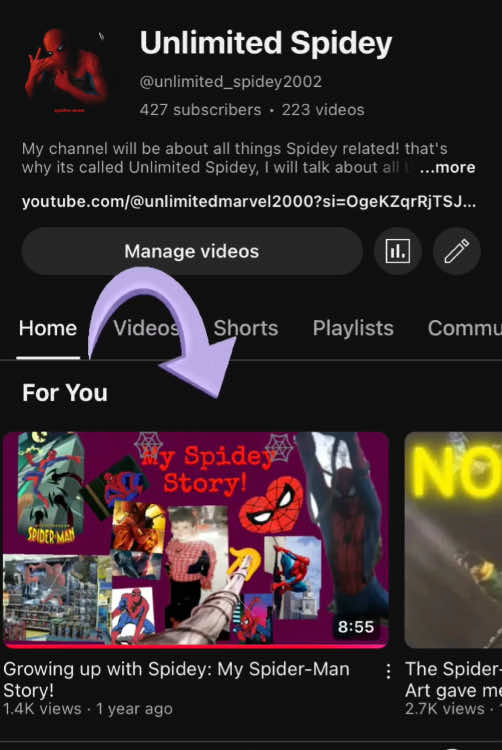Tap the Unlimited Spidey channel avatar
The width and height of the screenshot is (502, 750).
(x=66, y=70)
